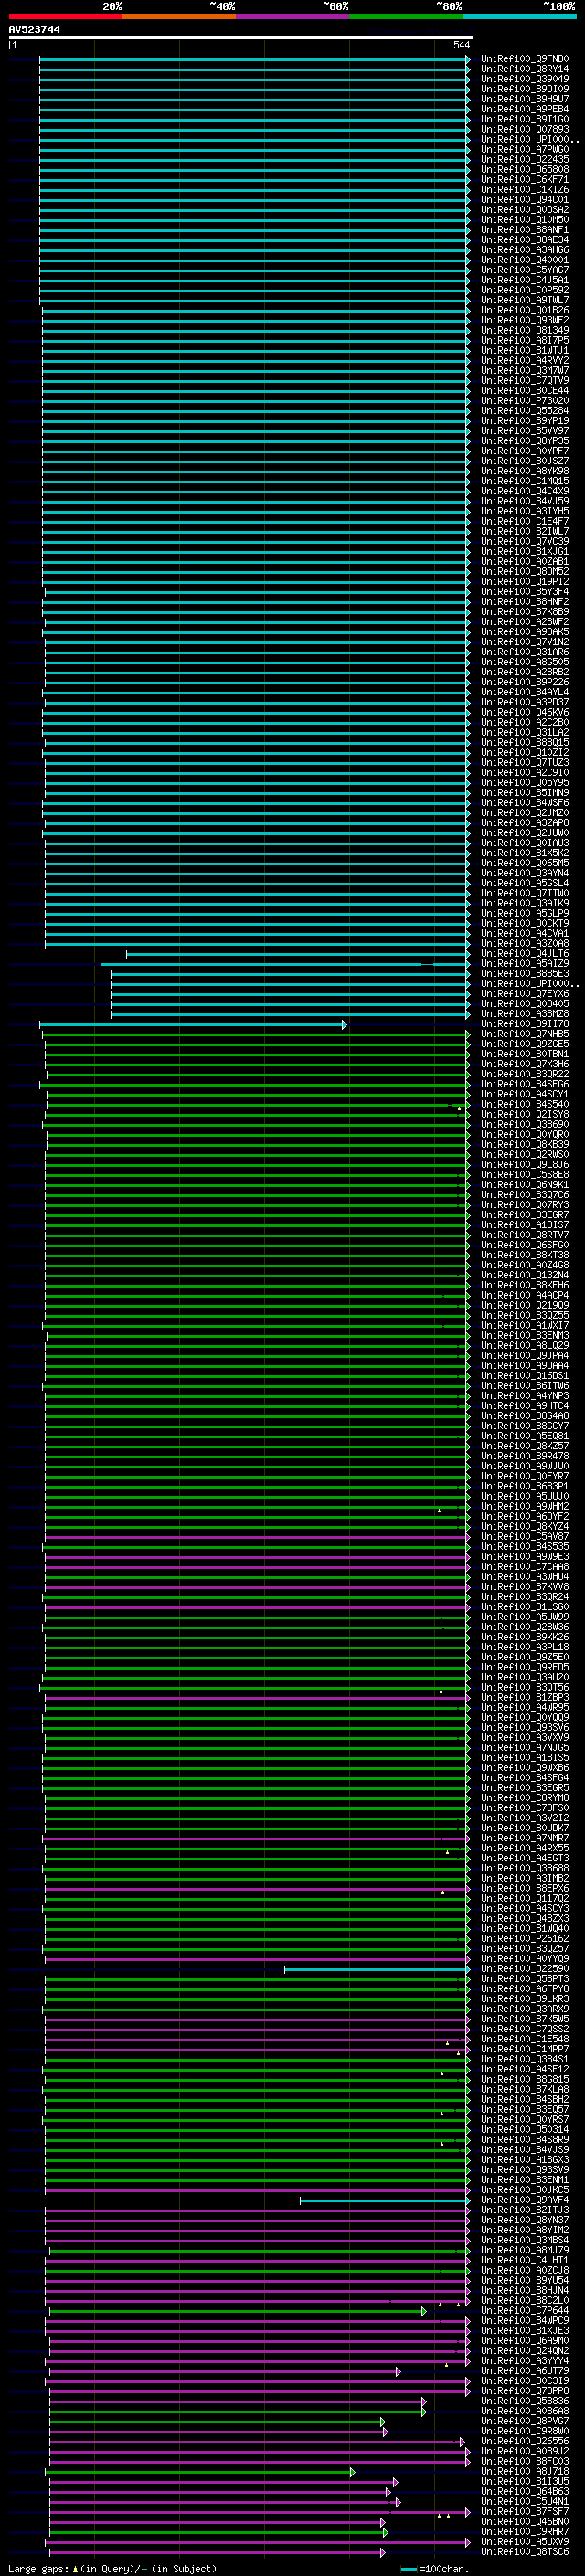The height and width of the screenshot is (2576, 585).
Task: Open hit UniRef100_Q9FNB0
Action: point(524,59)
